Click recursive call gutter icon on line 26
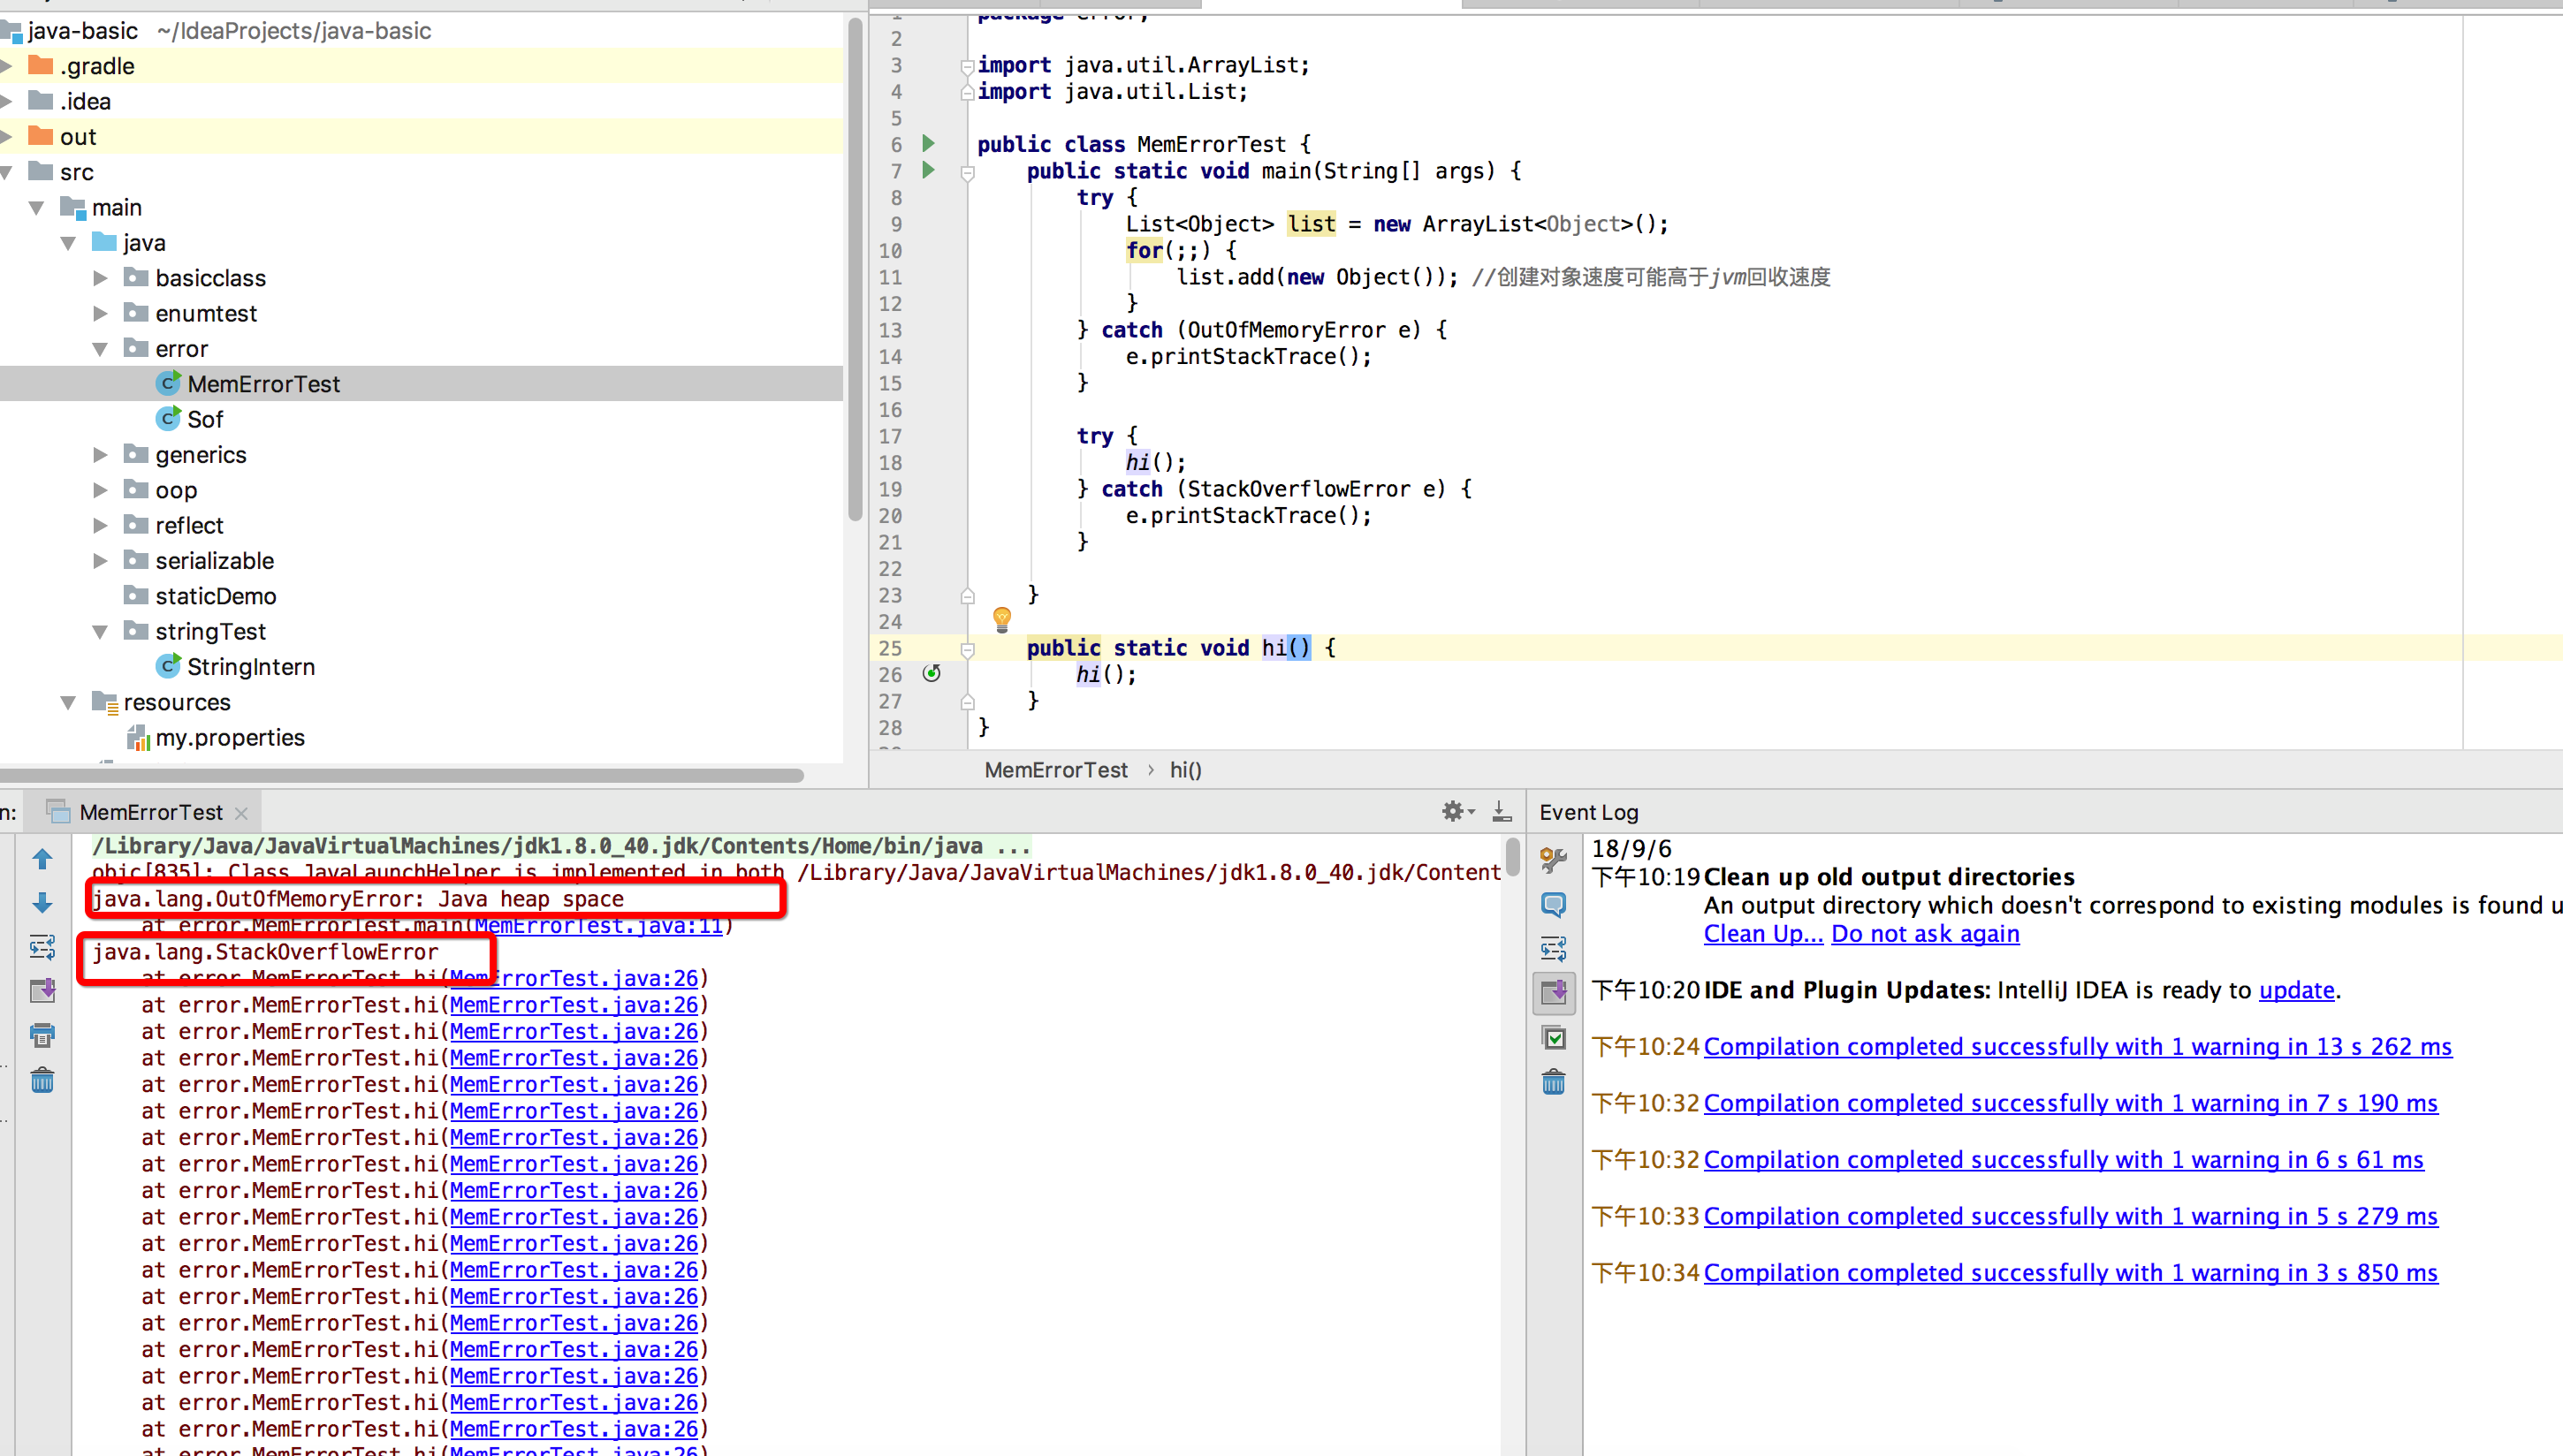The width and height of the screenshot is (2563, 1456). click(x=932, y=674)
